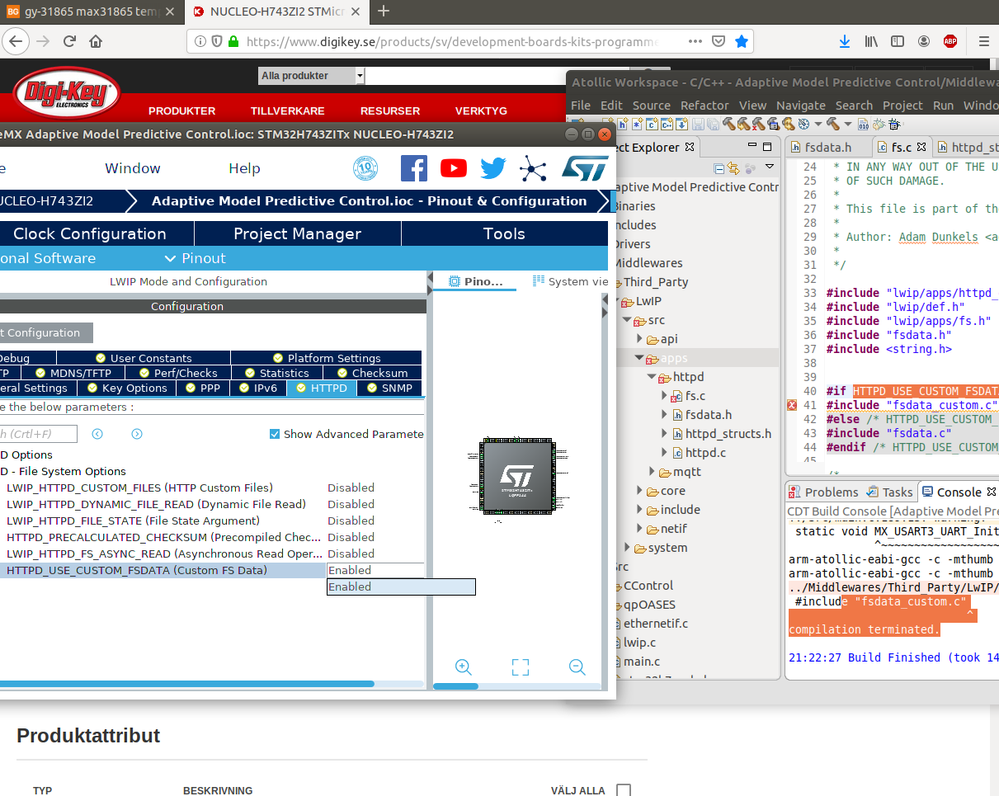999x796 pixels.
Task: Open the Tools tab in CubeMX
Action: tap(504, 234)
